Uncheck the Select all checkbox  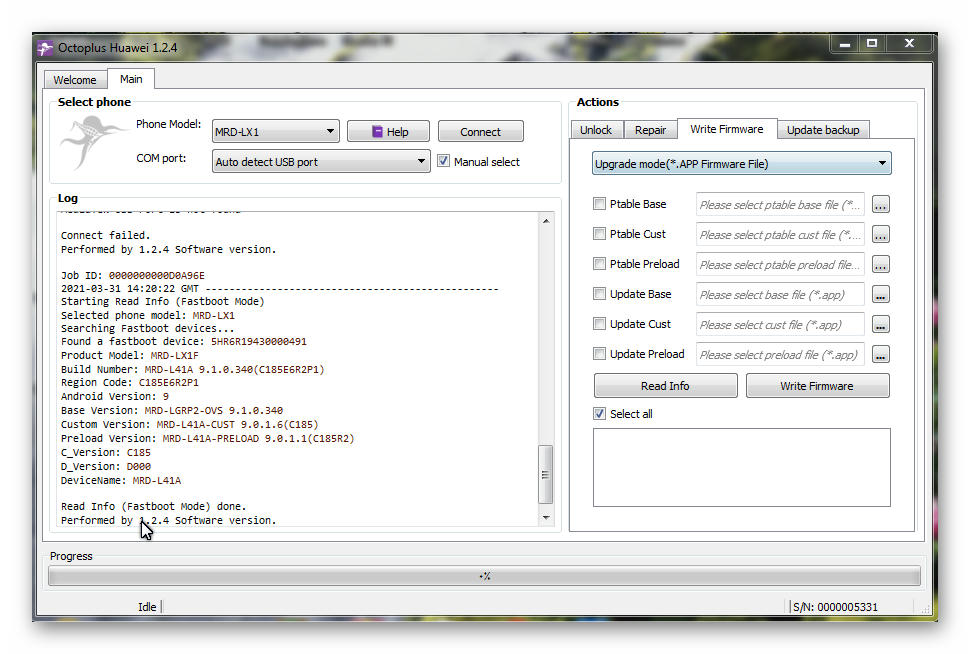(x=599, y=414)
